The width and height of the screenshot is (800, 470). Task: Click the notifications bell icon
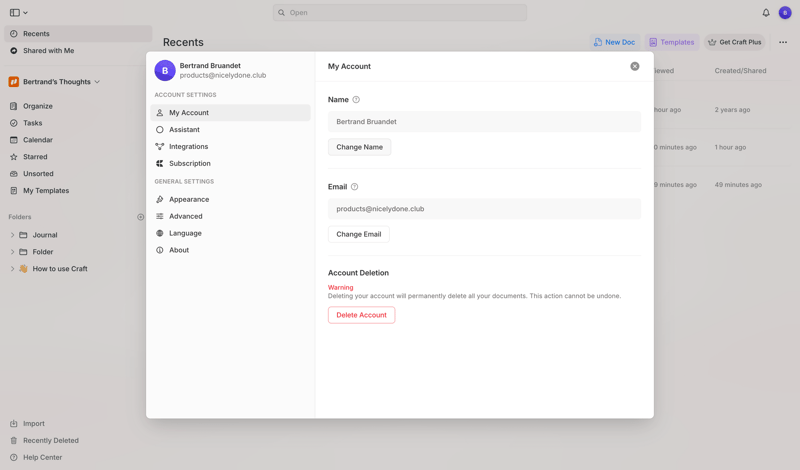click(x=766, y=13)
